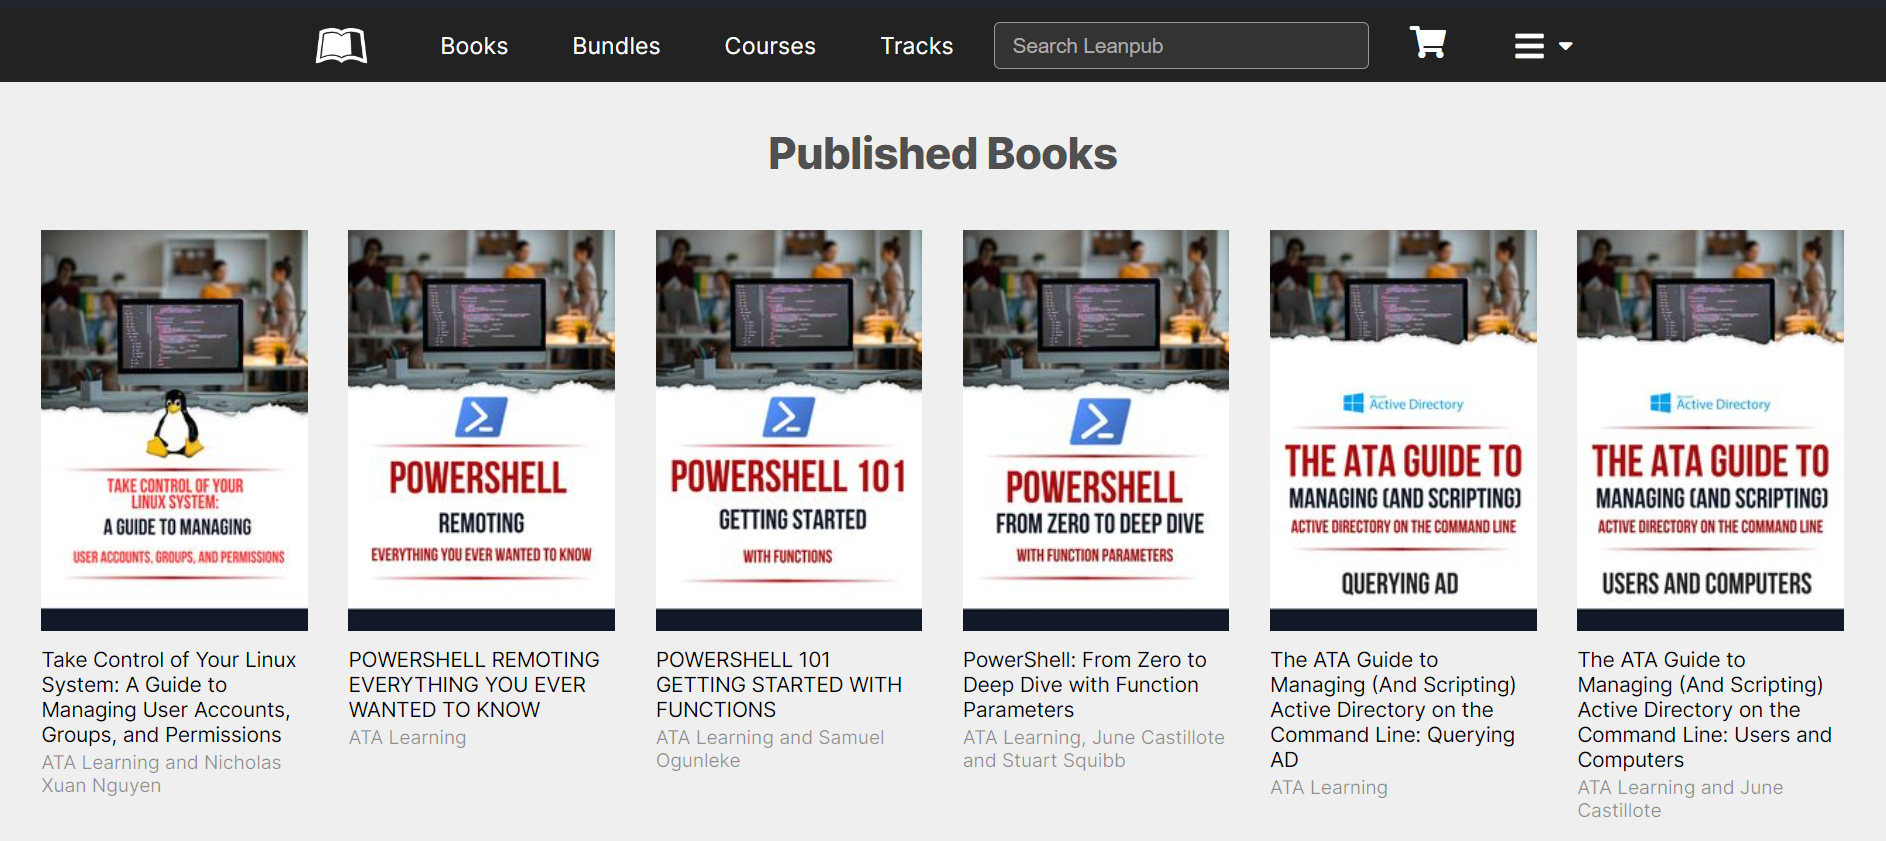Open the PowerShell Remoting book cover
Screen dimensions: 1886x841
481,430
